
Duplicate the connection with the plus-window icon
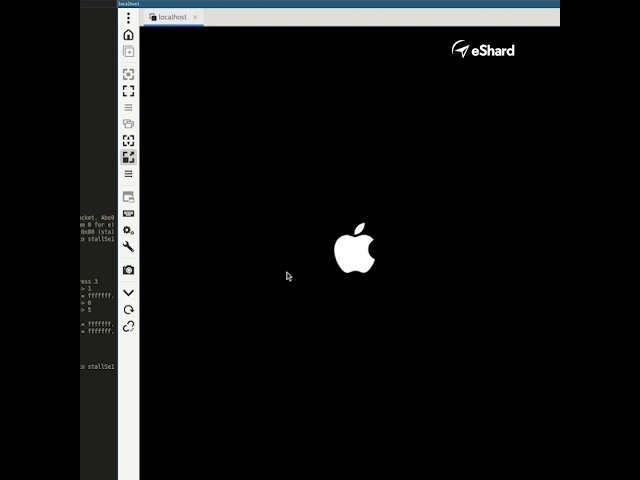tap(129, 51)
